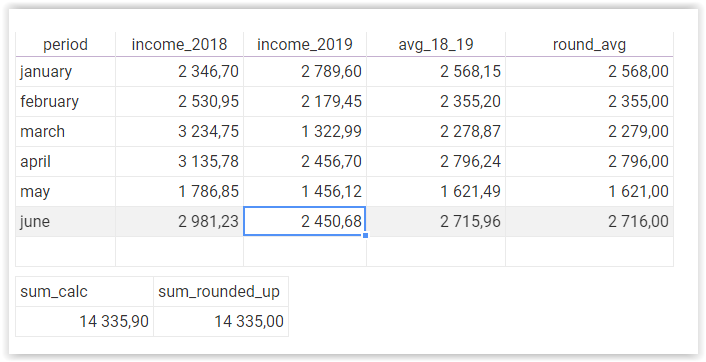Select the sum value 14 335,90
Viewport: 706px width, 362px height.
click(x=84, y=321)
